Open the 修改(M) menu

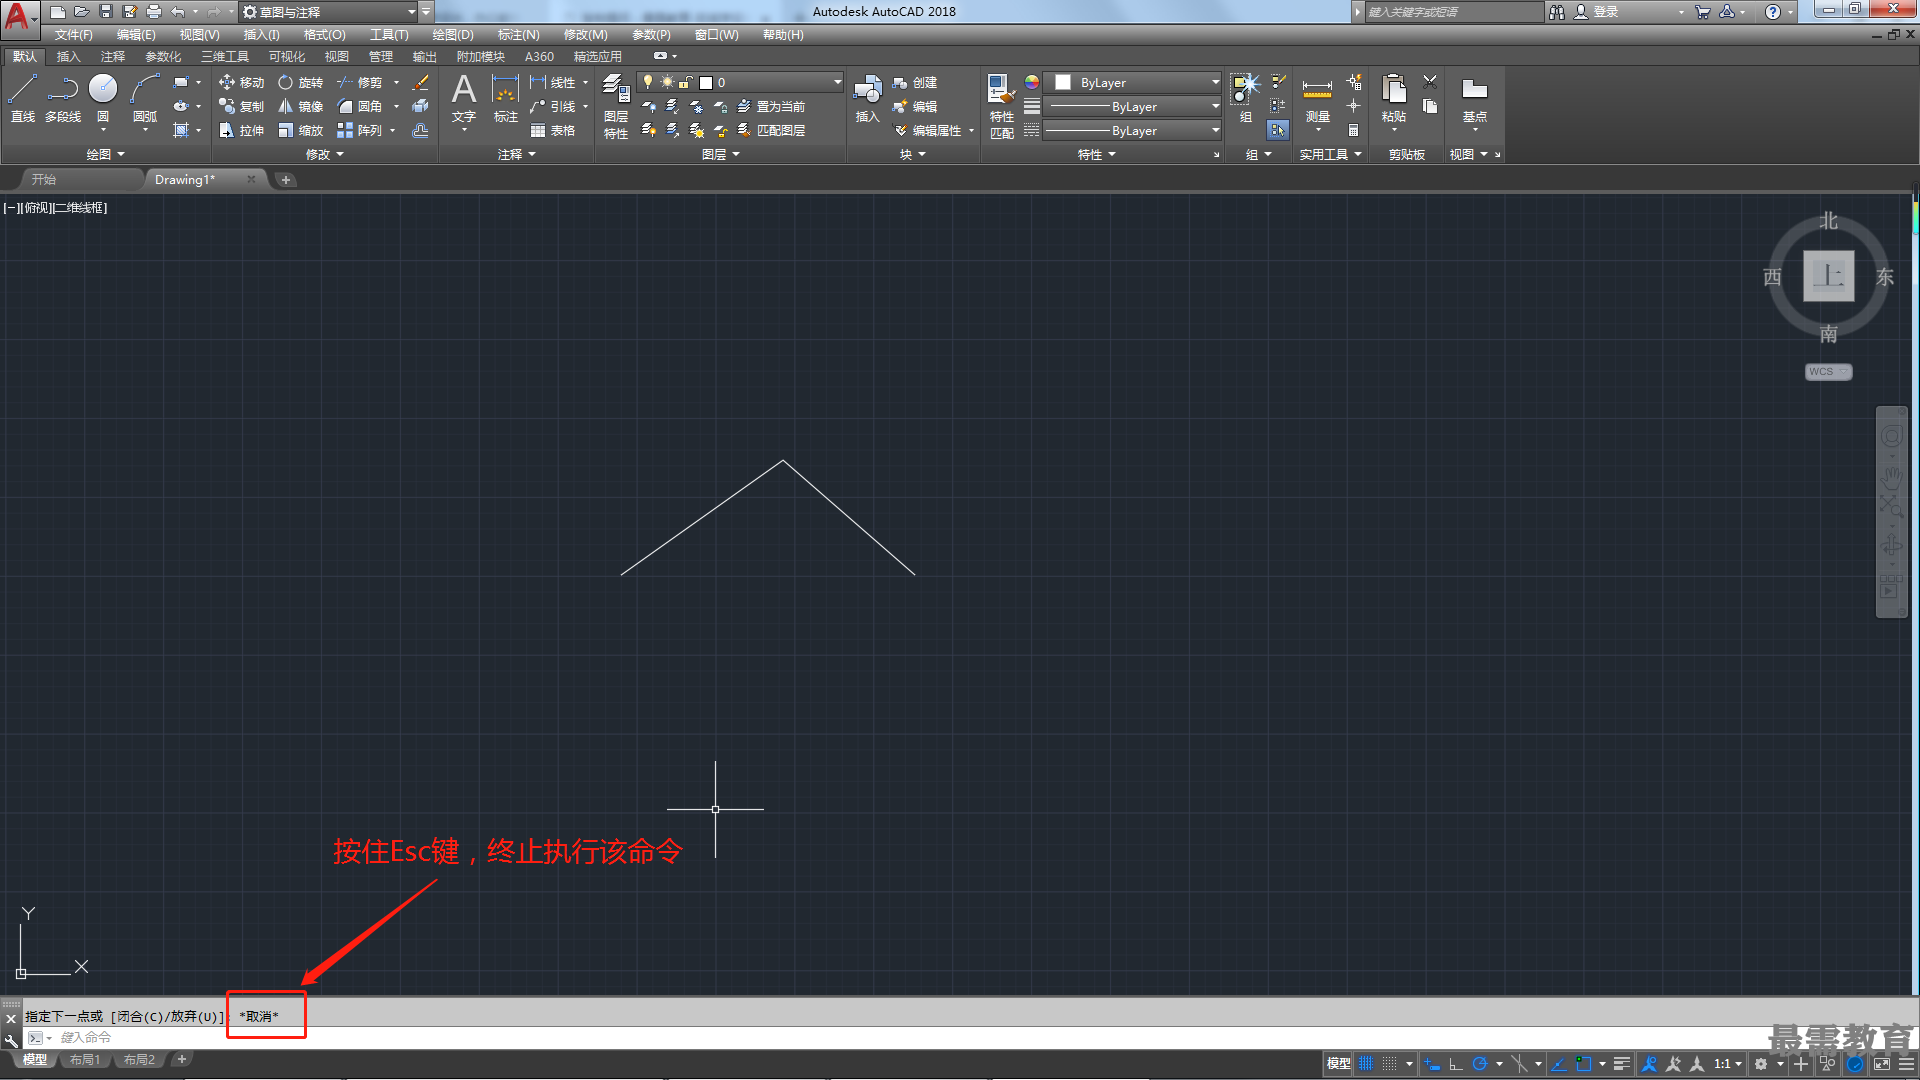point(585,35)
